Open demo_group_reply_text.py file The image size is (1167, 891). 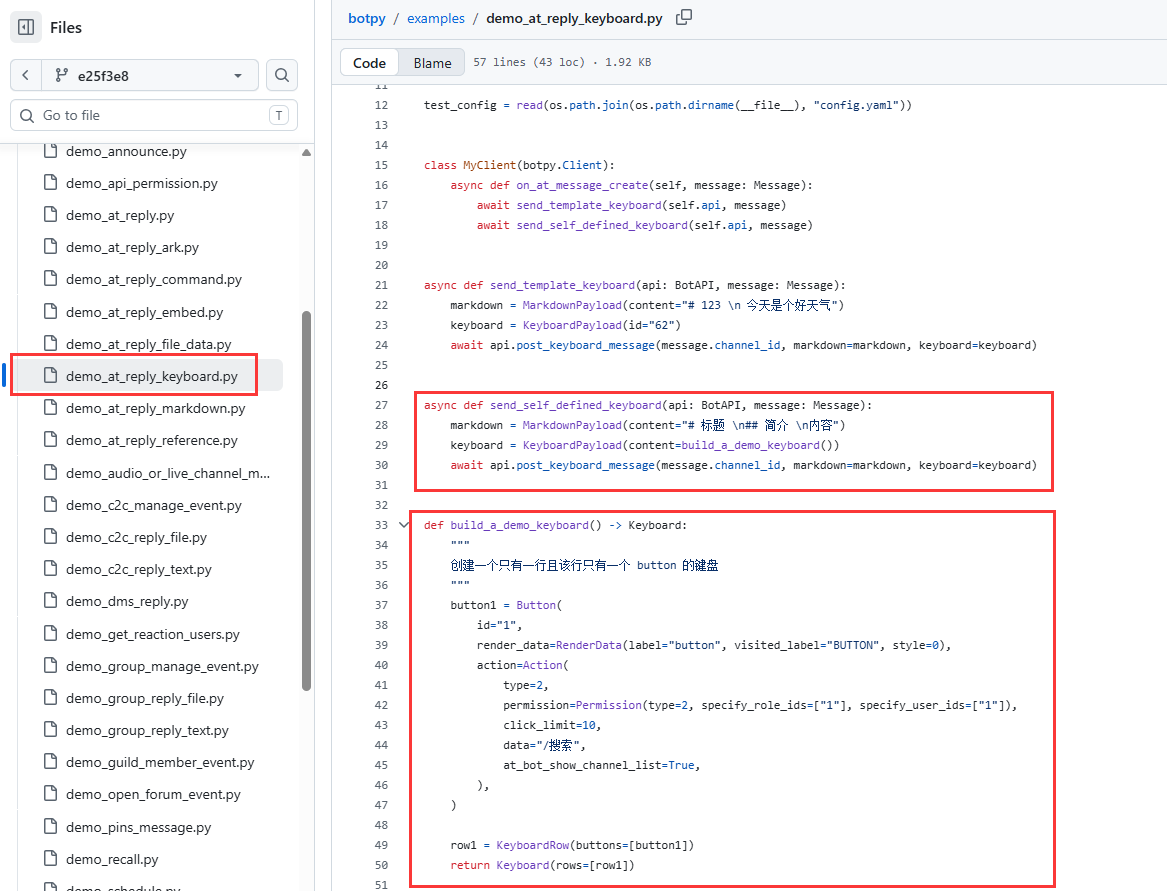click(147, 729)
